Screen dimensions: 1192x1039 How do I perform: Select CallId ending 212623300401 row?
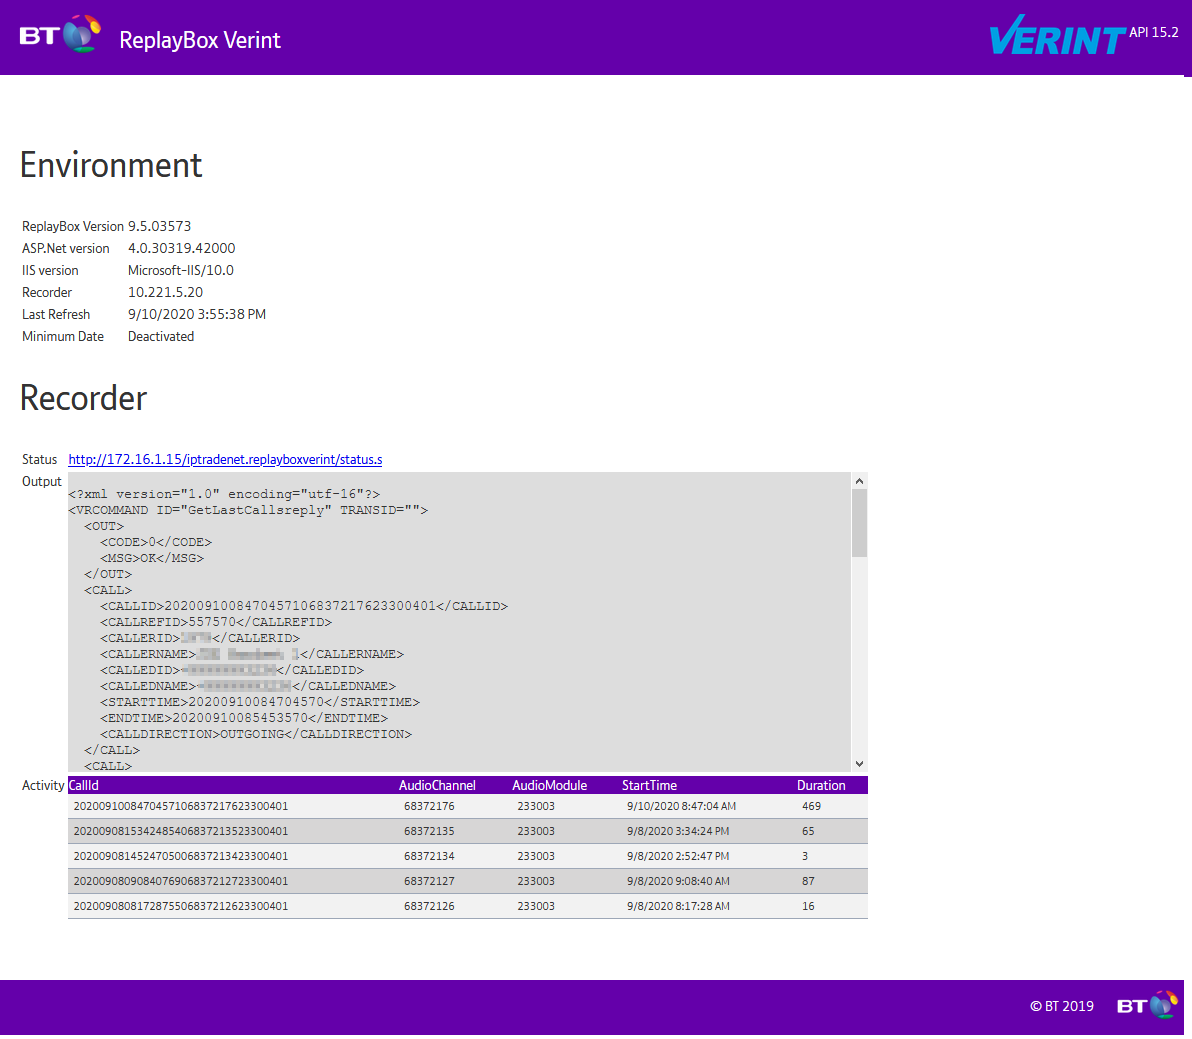coord(468,907)
